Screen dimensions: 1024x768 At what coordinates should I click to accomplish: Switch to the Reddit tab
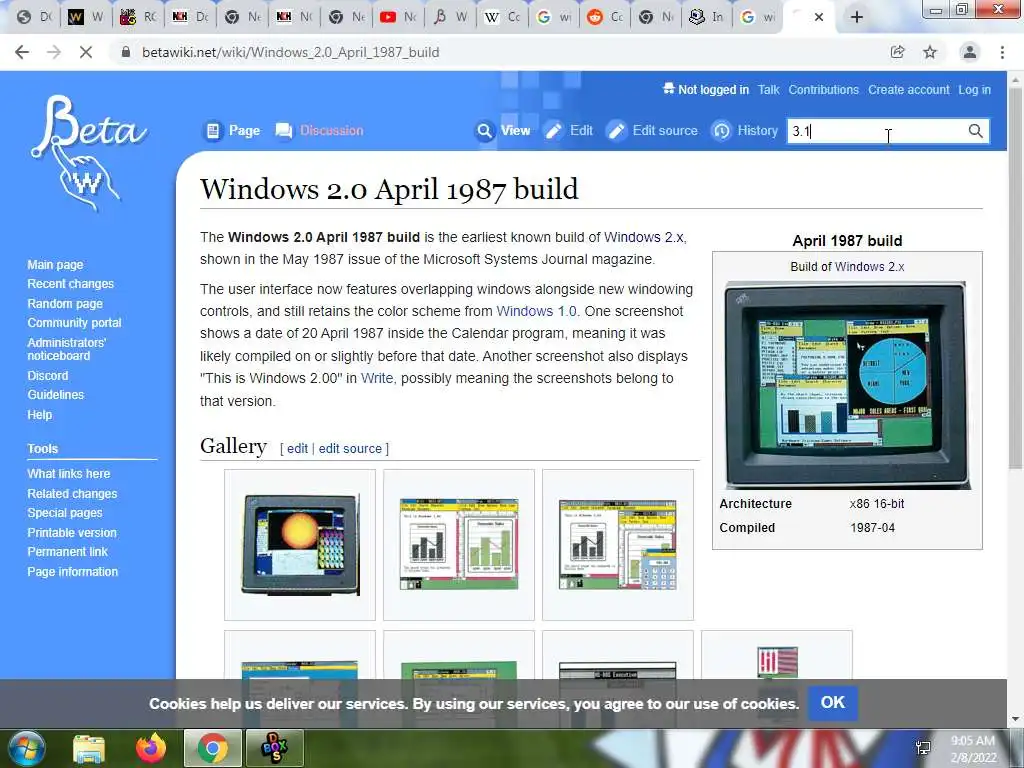(x=605, y=17)
